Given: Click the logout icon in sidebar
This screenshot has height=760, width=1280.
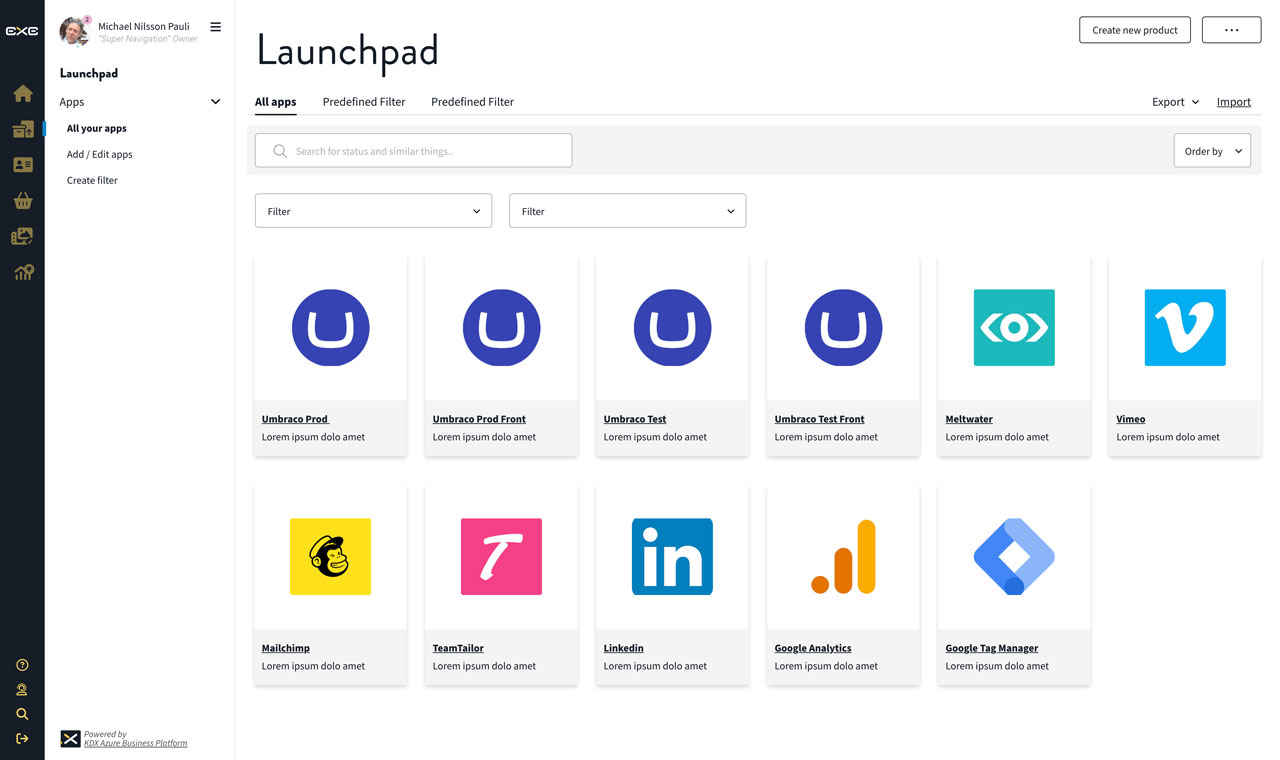Looking at the screenshot, I should click(x=22, y=739).
